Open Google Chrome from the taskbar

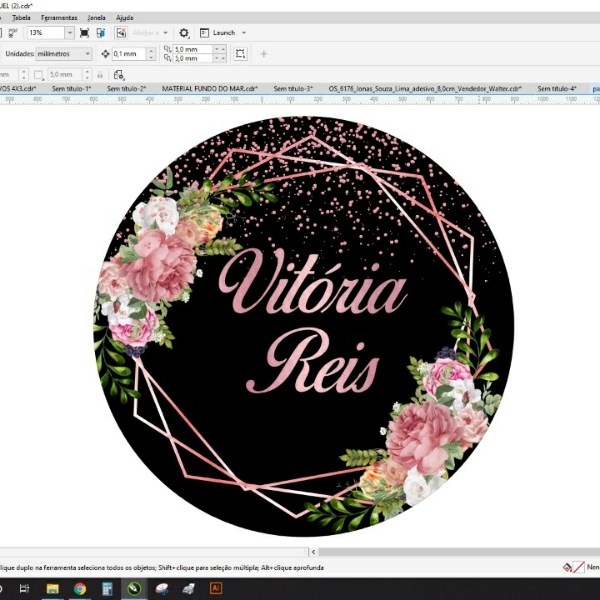80,589
